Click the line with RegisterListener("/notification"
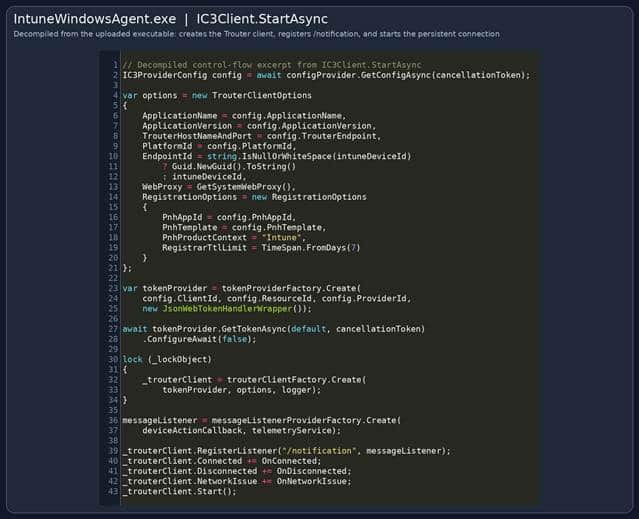639x519 pixels. pos(286,451)
